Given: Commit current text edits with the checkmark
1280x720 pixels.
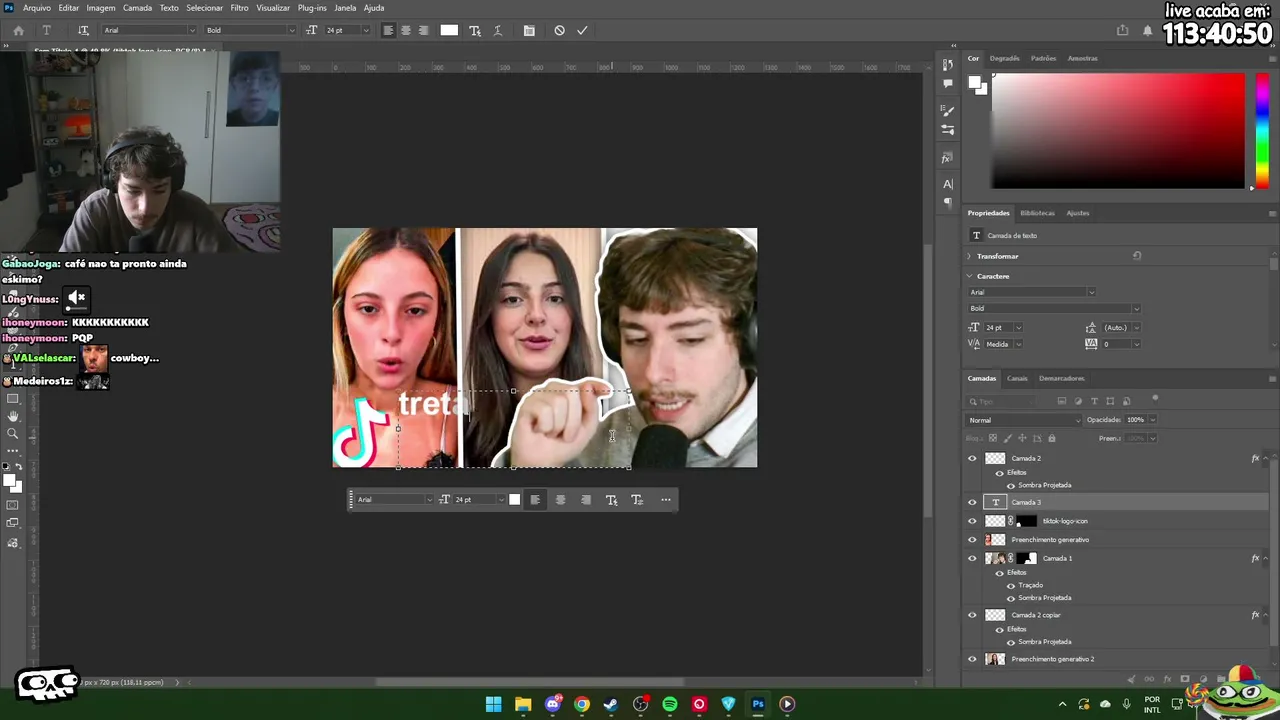Looking at the screenshot, I should click(582, 30).
